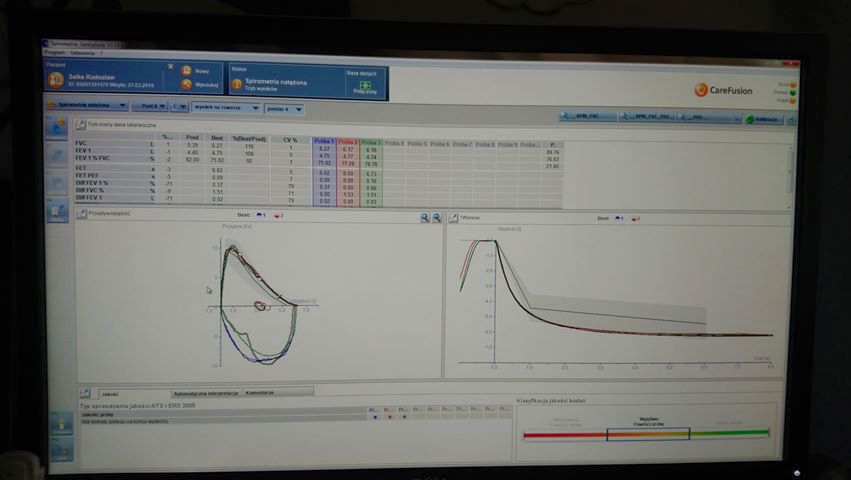
Task: Click the green Kalibracja button
Action: 764,118
